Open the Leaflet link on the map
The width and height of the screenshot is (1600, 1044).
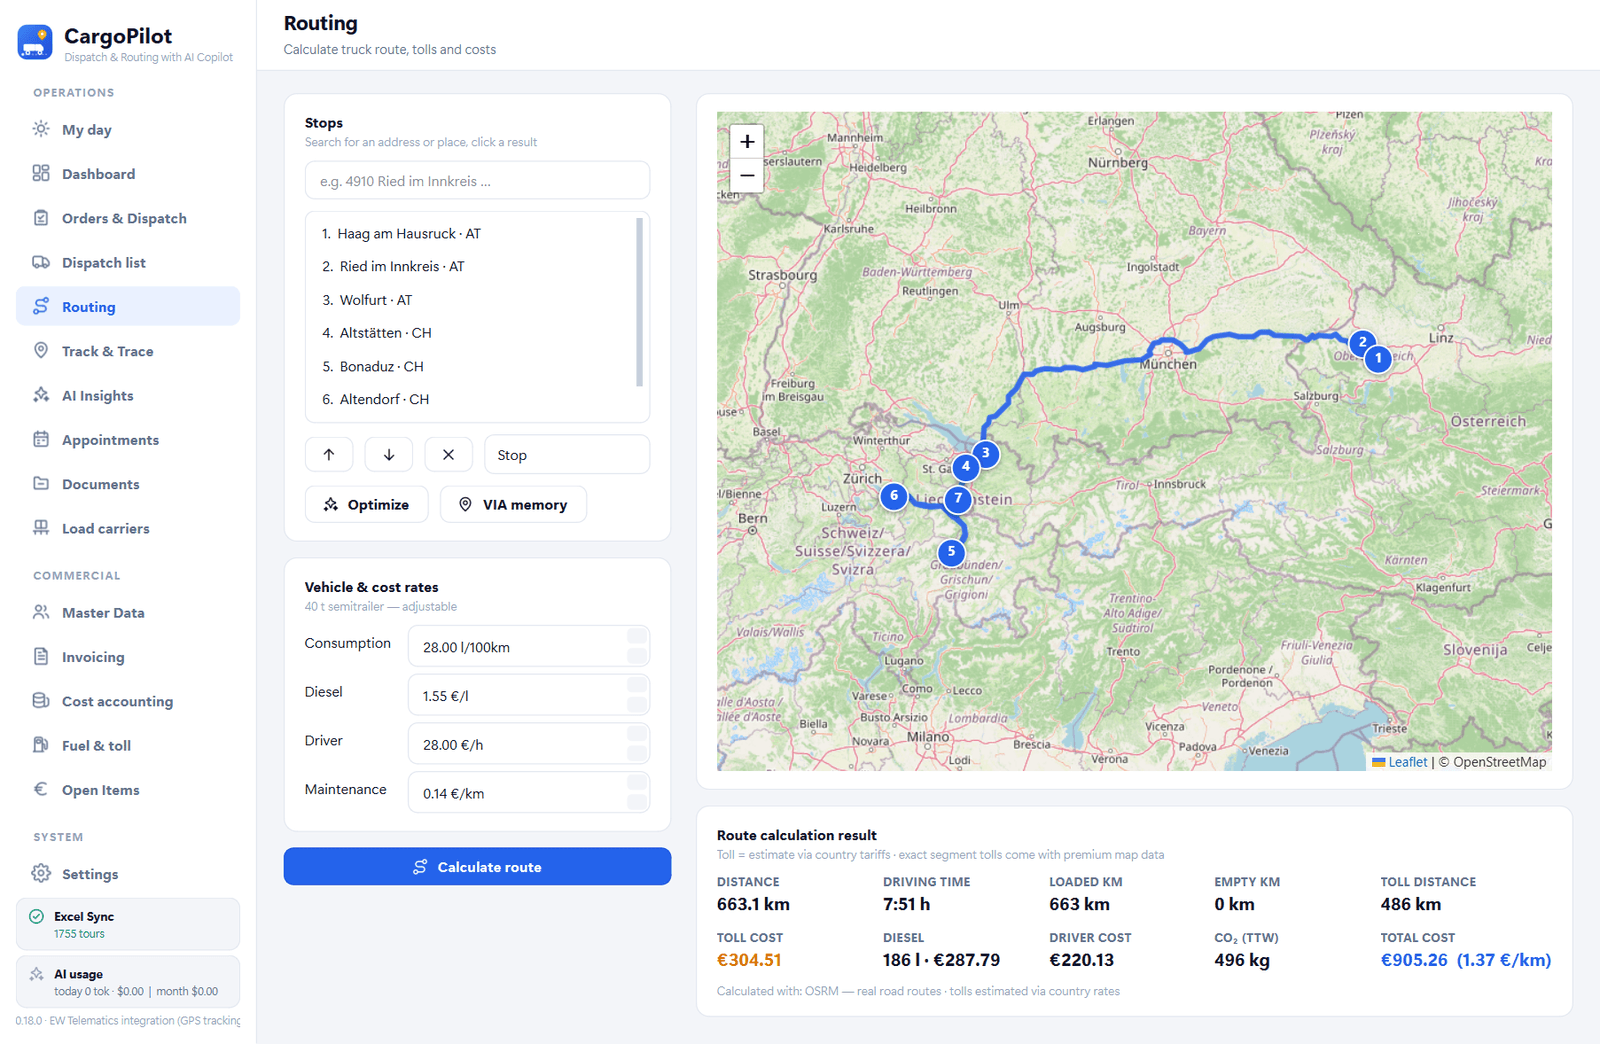1407,762
